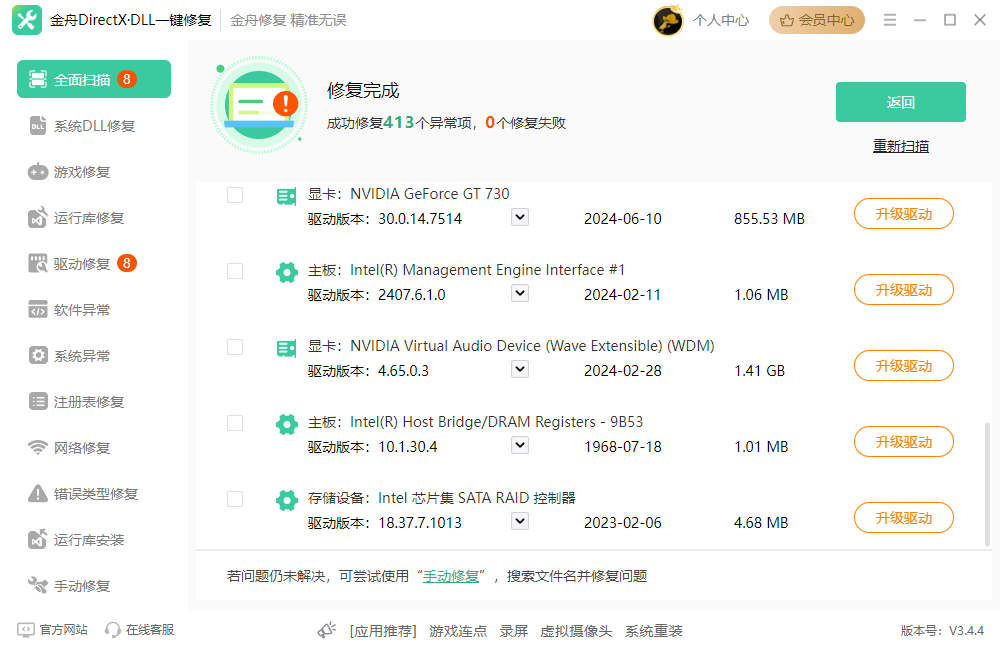Viewport: 1000px width, 650px height.
Task: Click the repair completion status illustration
Action: (x=258, y=104)
